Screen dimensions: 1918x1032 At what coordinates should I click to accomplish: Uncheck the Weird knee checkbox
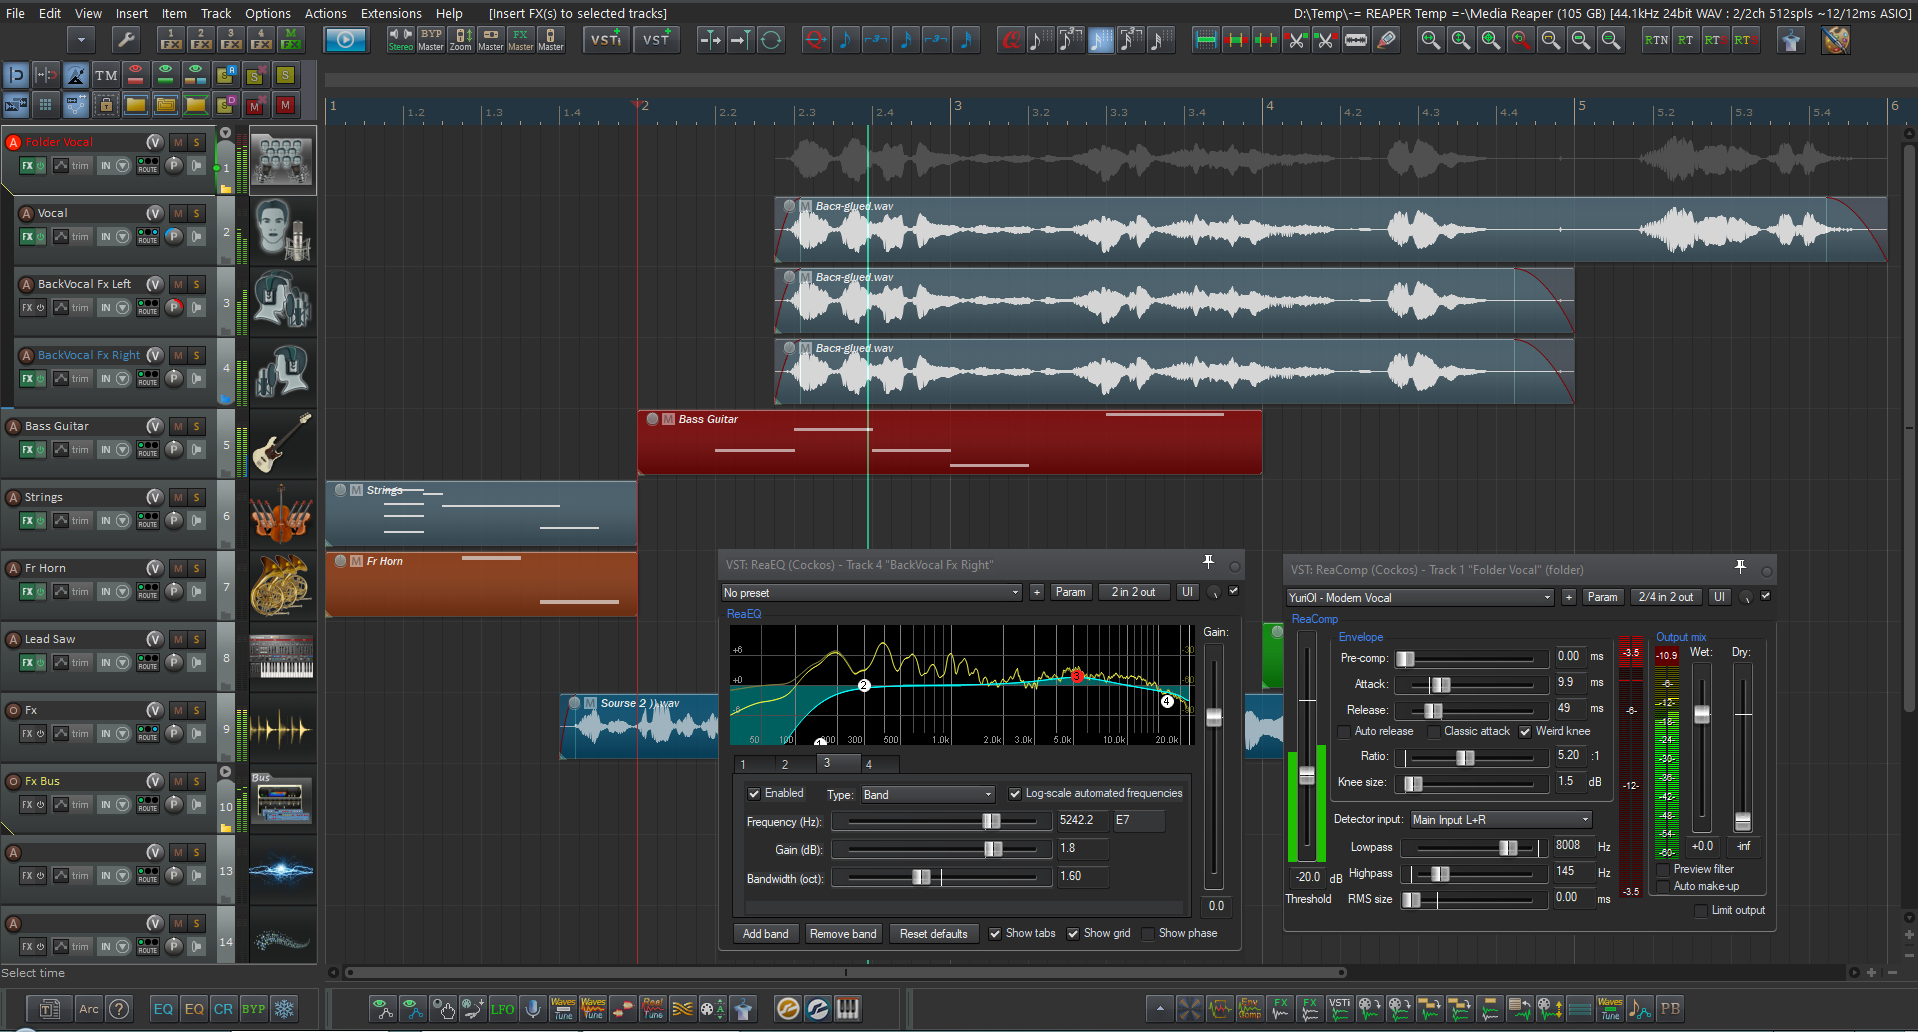(x=1526, y=732)
